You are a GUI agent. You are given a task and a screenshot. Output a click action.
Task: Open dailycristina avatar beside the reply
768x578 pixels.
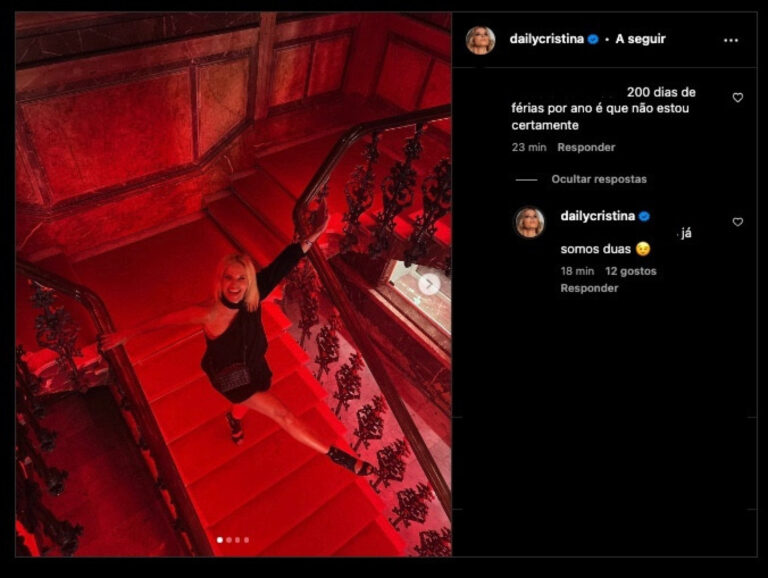click(530, 222)
